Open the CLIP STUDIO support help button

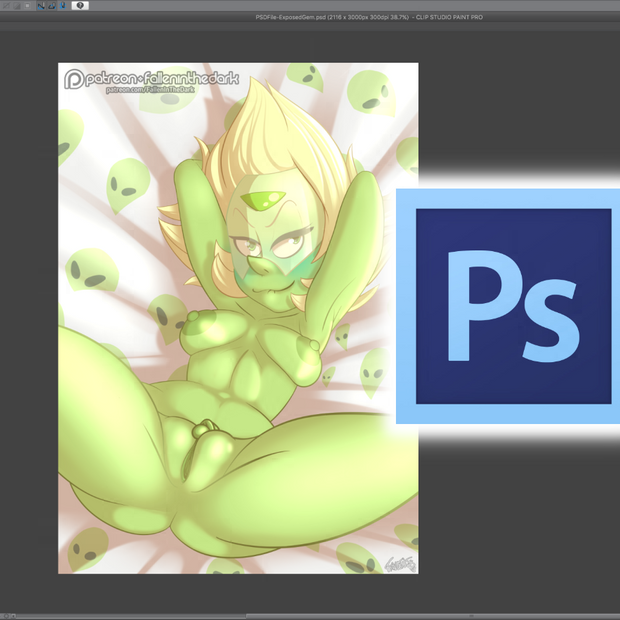coord(80,6)
